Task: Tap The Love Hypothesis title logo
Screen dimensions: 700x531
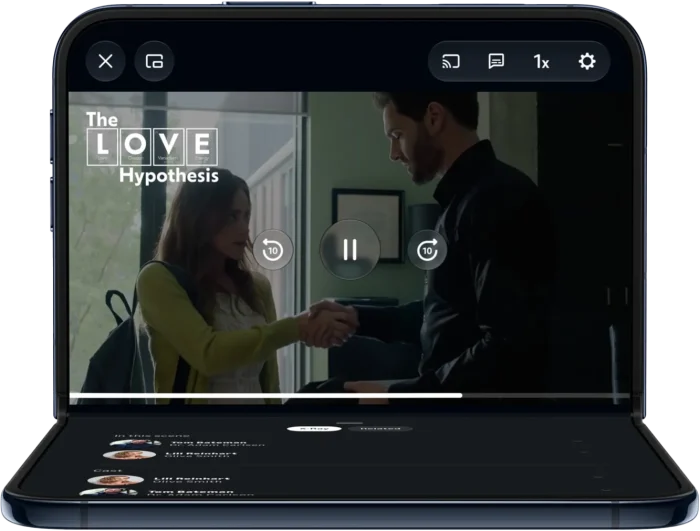Action: tap(152, 147)
